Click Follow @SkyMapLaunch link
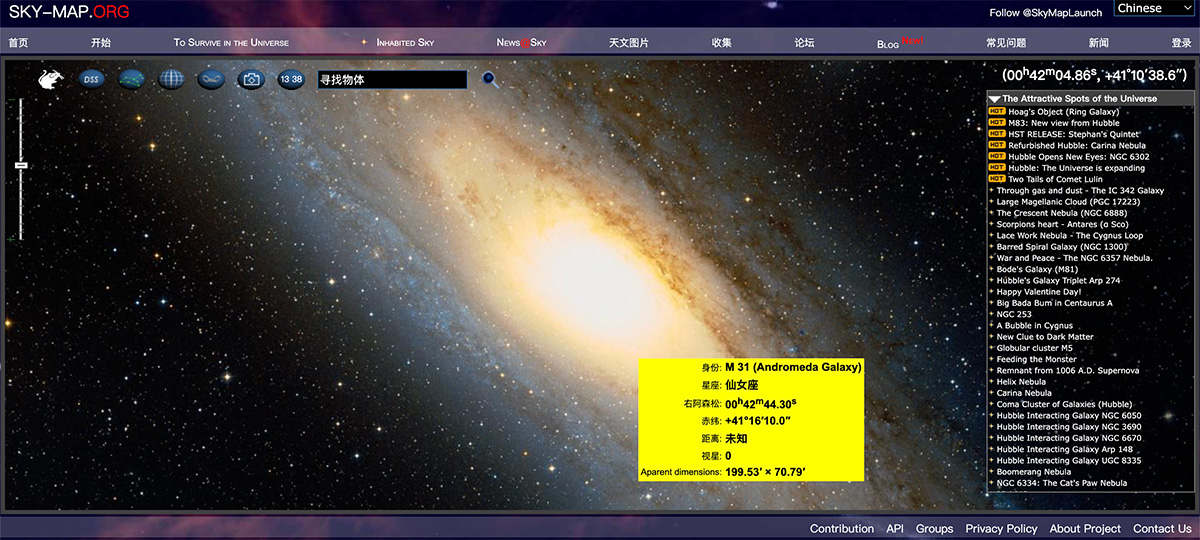Viewport: 1200px width, 540px height. point(1046,13)
